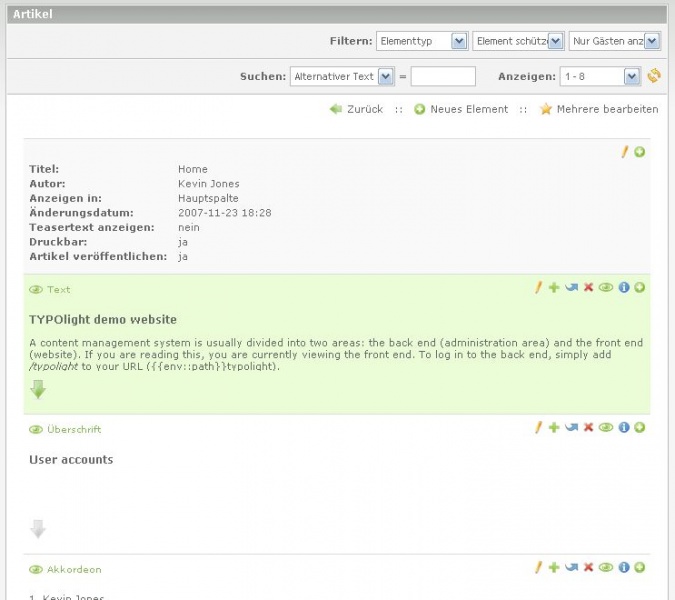
Task: Delete the Überschrift element
Action: coord(588,428)
